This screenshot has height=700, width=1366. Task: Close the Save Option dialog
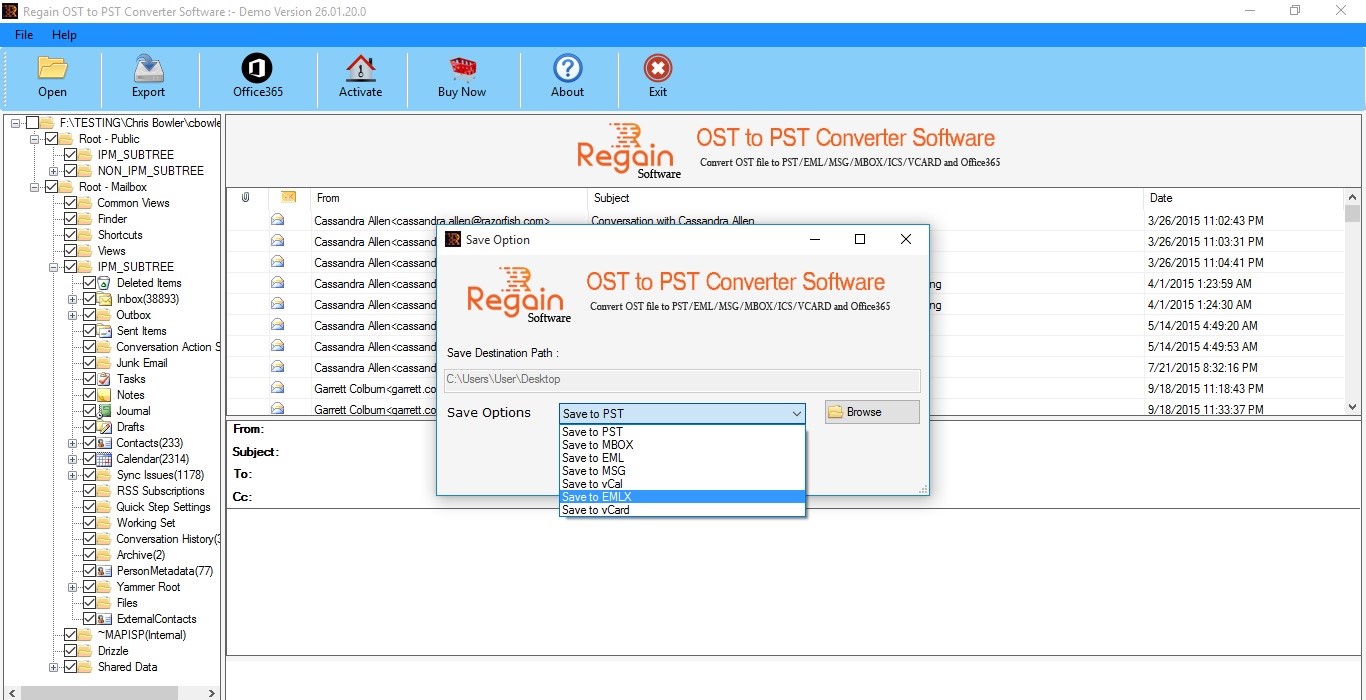click(905, 239)
